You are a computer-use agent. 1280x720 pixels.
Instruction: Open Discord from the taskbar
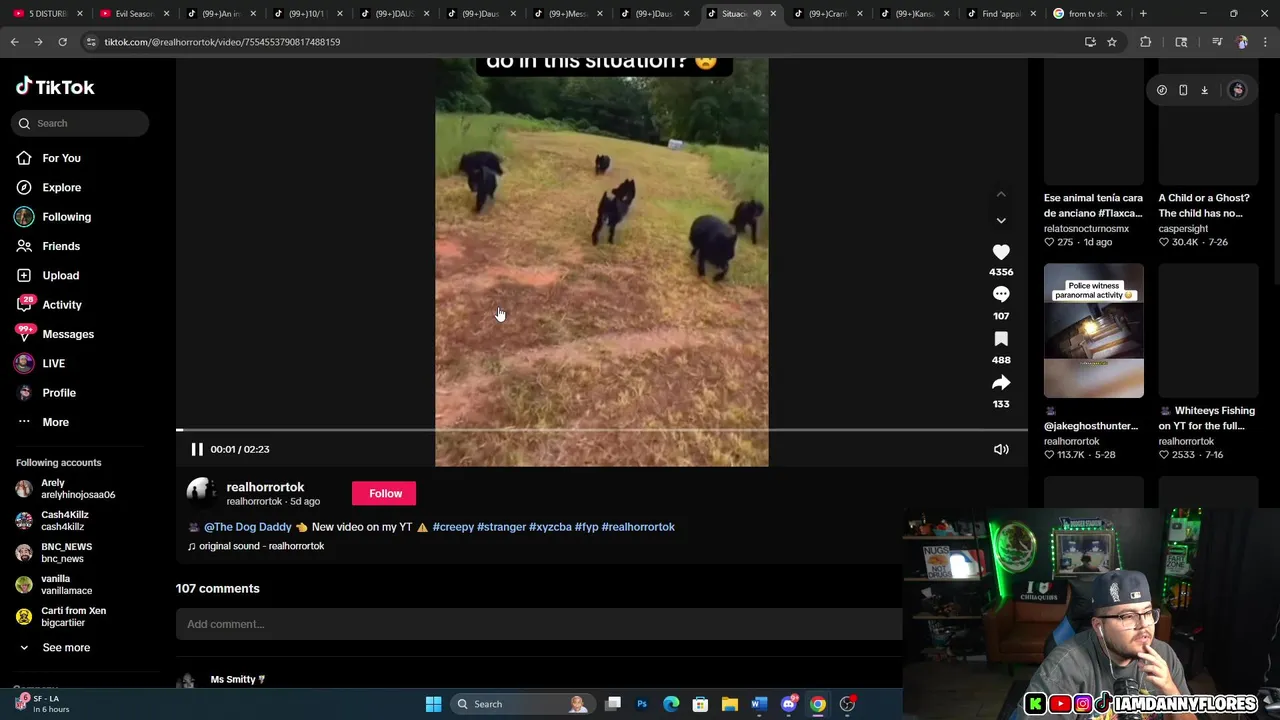(x=789, y=704)
